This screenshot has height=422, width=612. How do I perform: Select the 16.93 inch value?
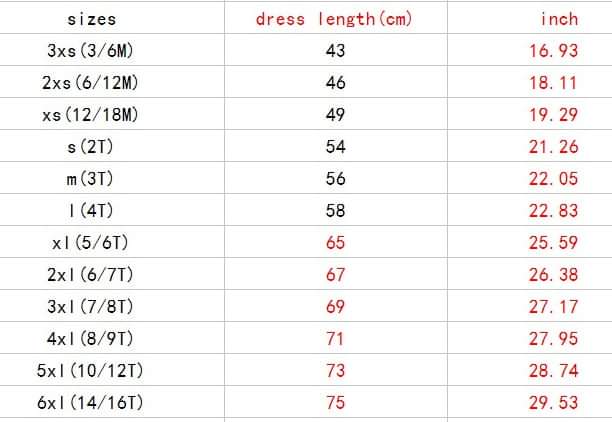click(553, 50)
